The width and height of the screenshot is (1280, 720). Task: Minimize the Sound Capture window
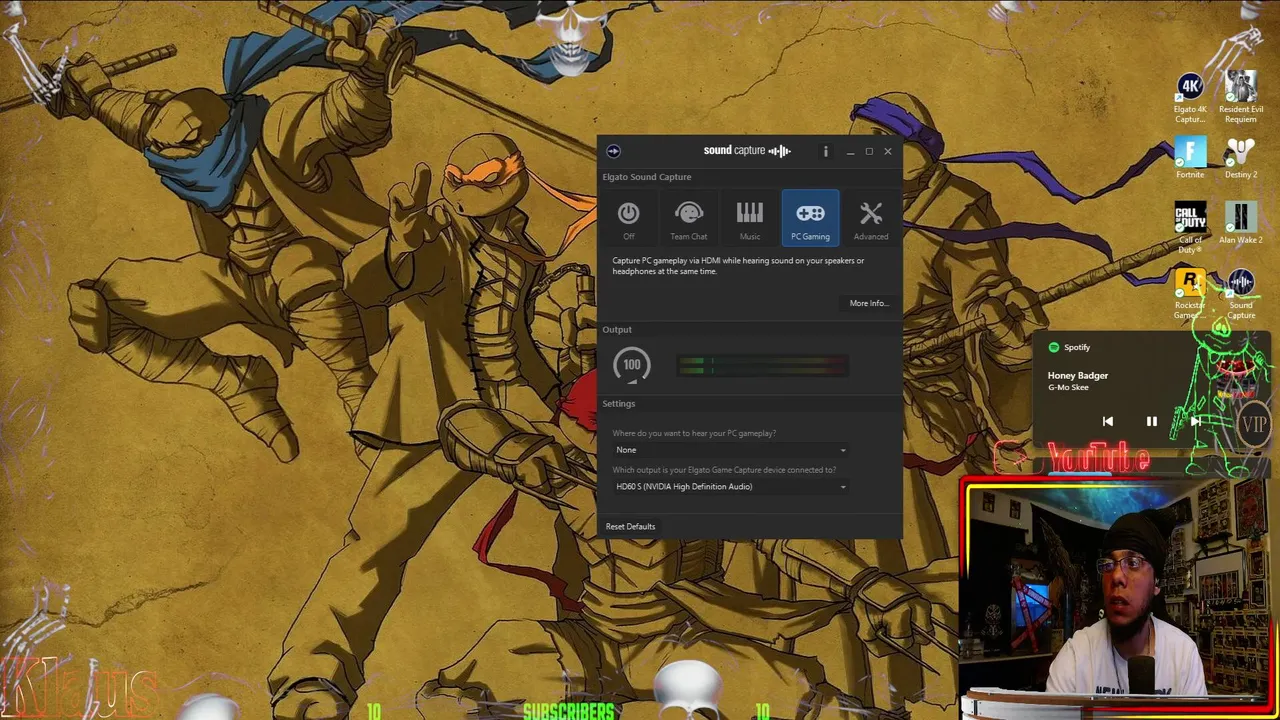(850, 151)
